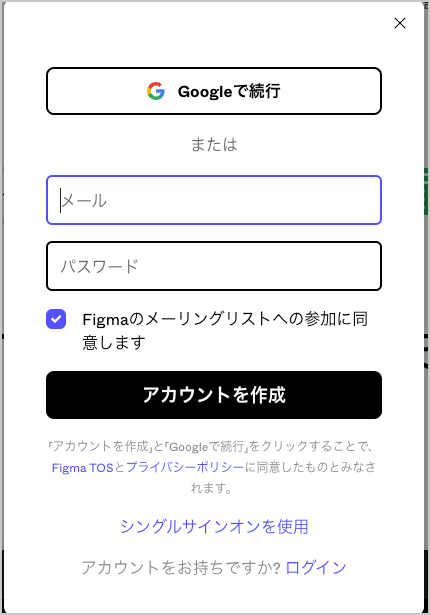Click the white checkmark inside the checkbox
430x615 pixels.
(56, 319)
